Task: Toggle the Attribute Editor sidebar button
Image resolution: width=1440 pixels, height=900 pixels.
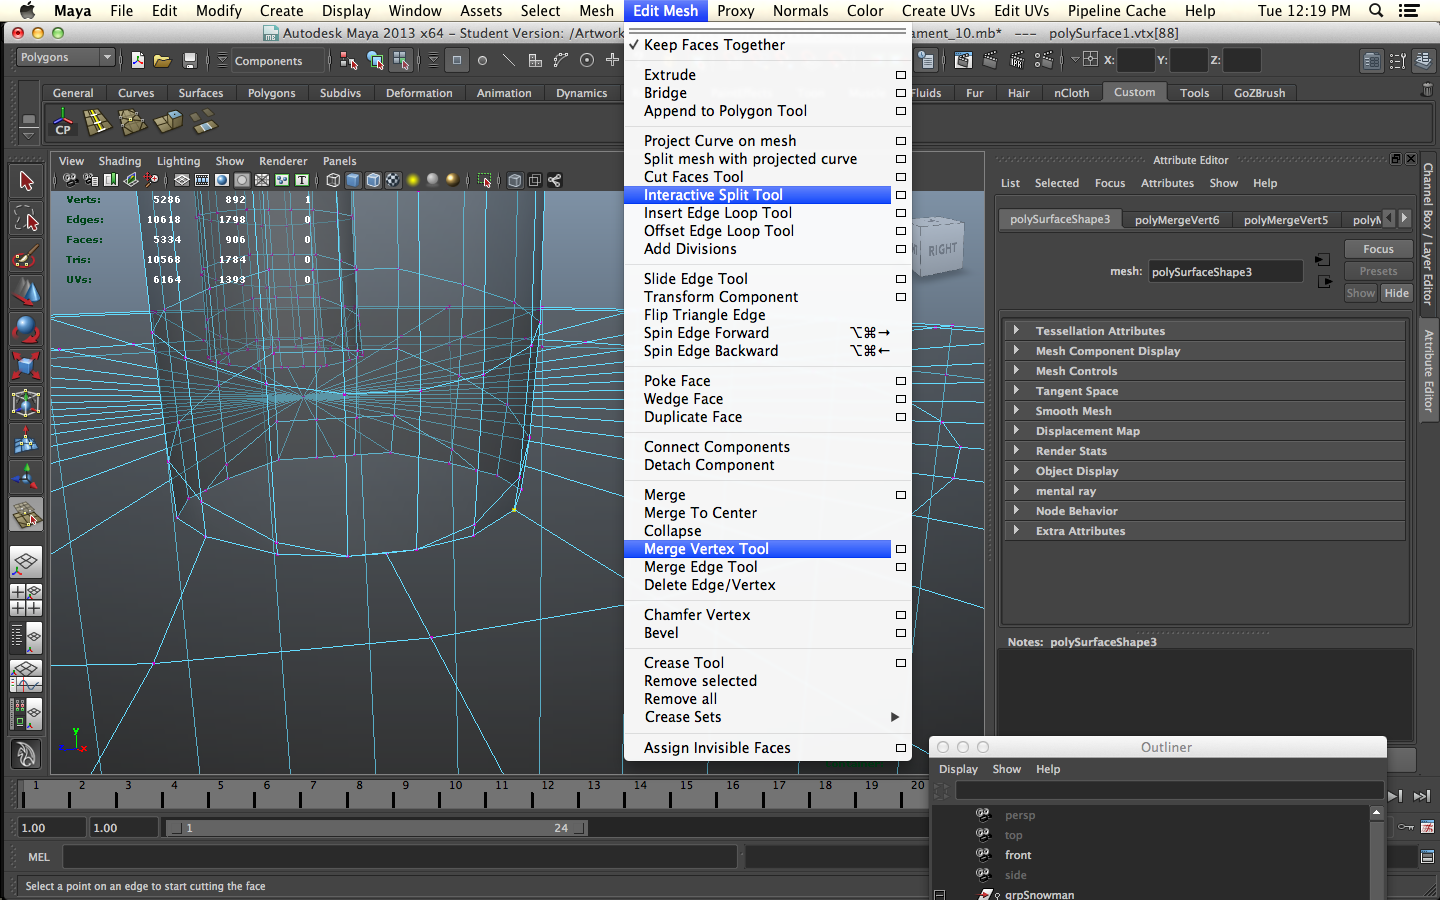Action: tap(1429, 370)
